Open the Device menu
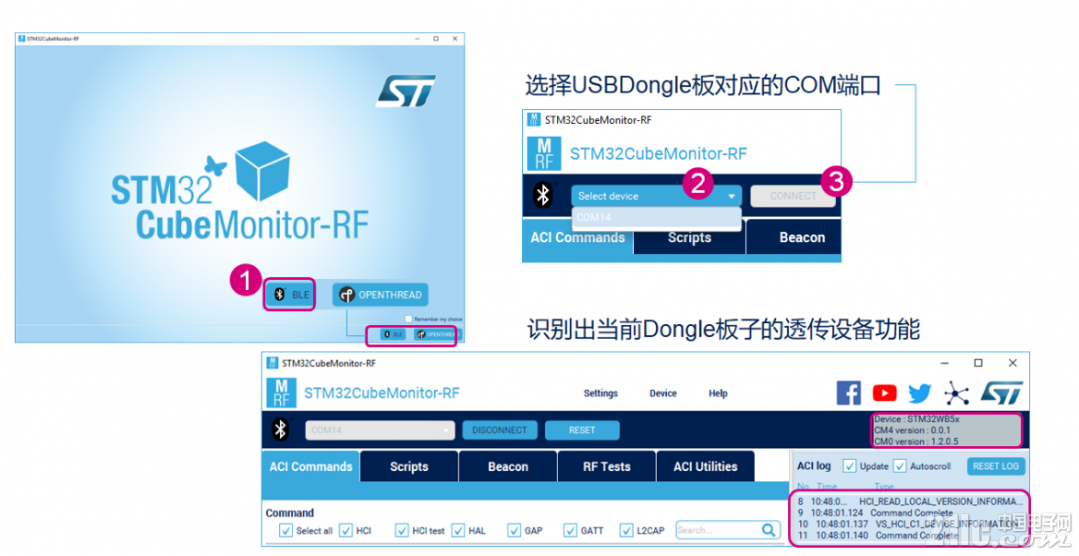The width and height of the screenshot is (1079, 556). coord(663,394)
